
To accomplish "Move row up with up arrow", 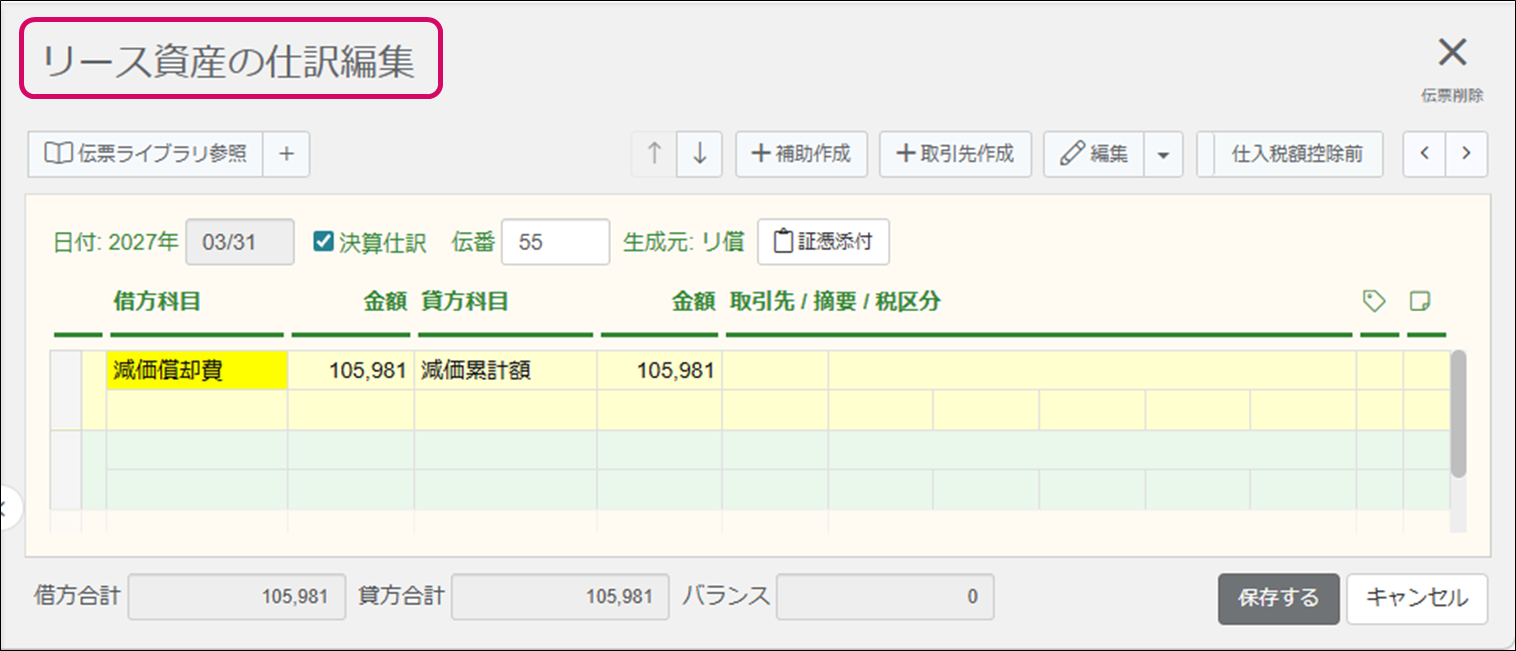I will point(655,154).
